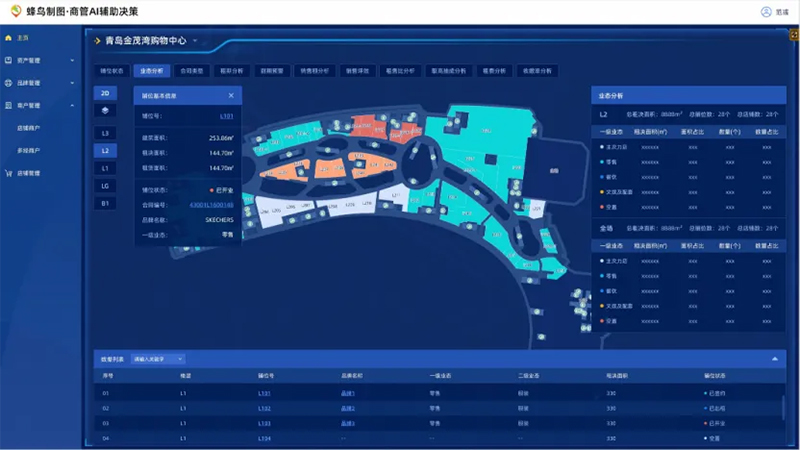Switch to the 铺位状态 tab
The width and height of the screenshot is (800, 450).
(x=112, y=71)
